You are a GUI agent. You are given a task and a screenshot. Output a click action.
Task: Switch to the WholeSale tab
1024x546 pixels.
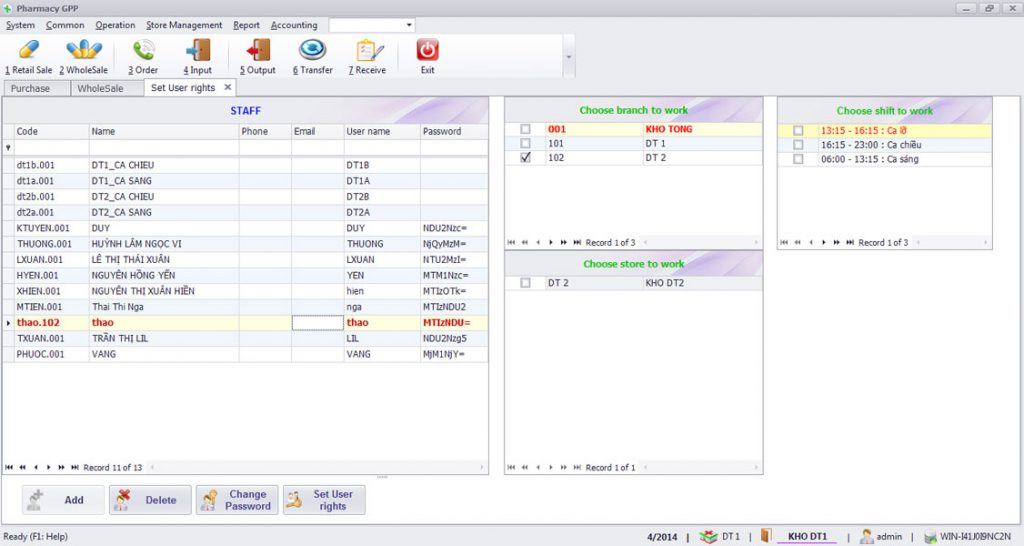pyautogui.click(x=107, y=88)
